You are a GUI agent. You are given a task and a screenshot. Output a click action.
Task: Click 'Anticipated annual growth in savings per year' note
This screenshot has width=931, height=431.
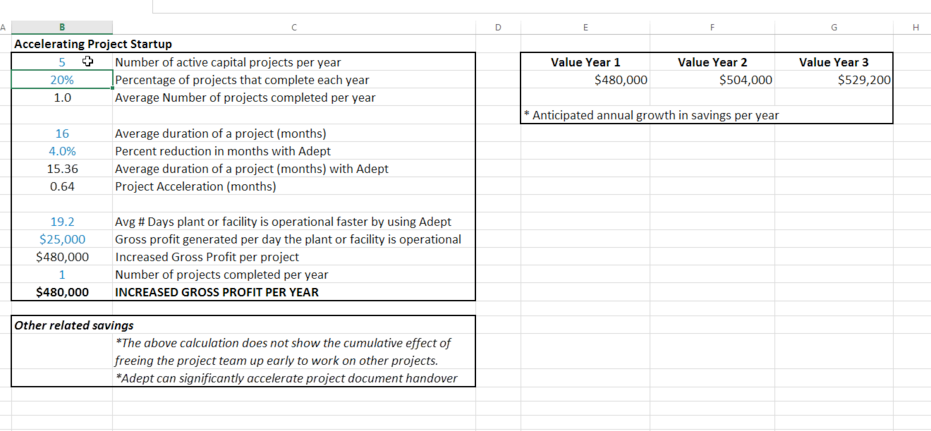651,115
